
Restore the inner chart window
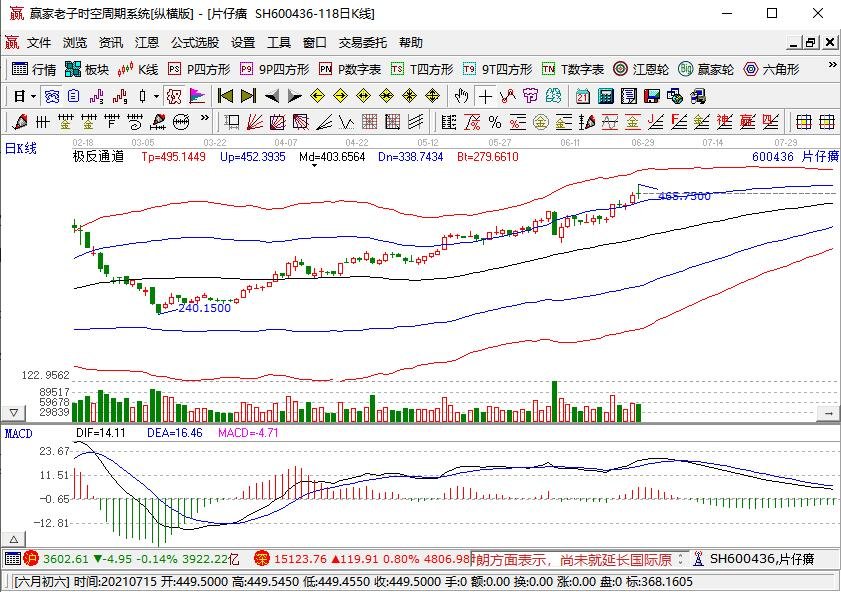pyautogui.click(x=811, y=42)
